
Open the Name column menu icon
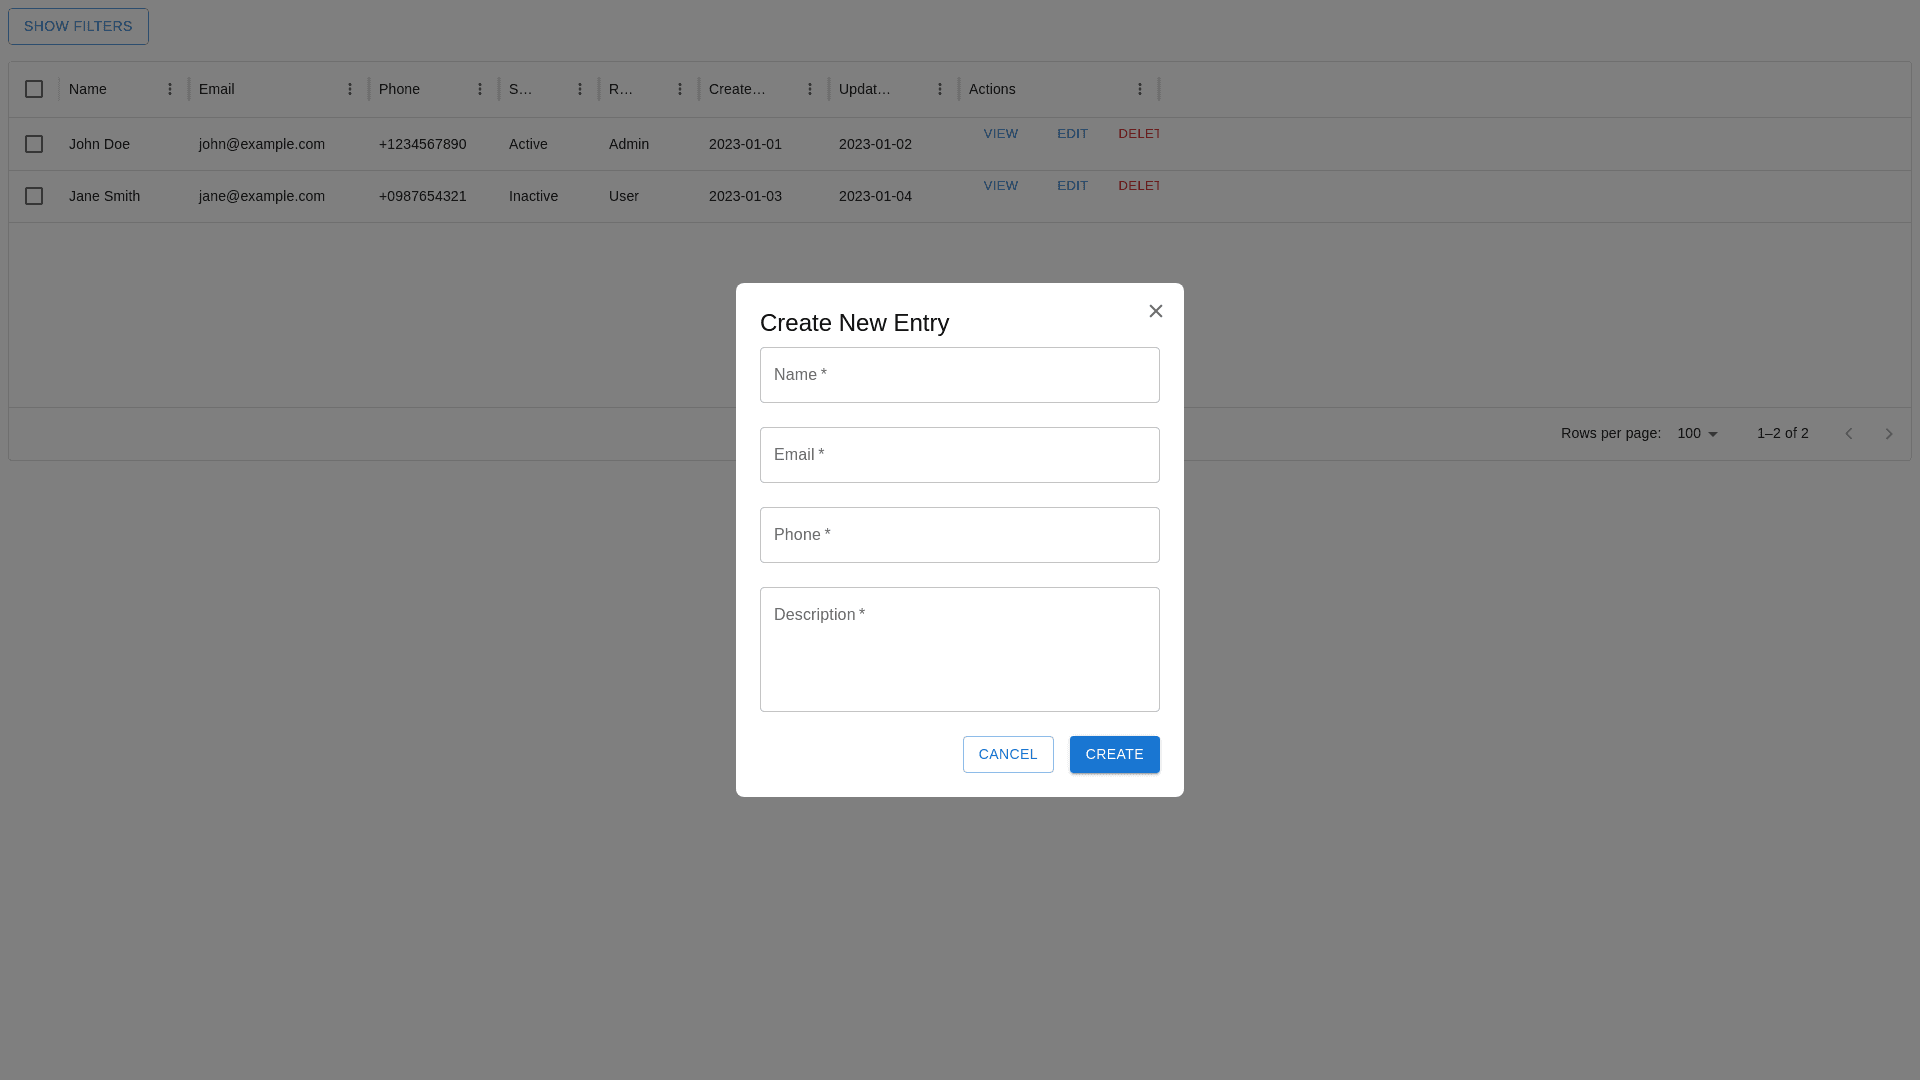point(170,89)
